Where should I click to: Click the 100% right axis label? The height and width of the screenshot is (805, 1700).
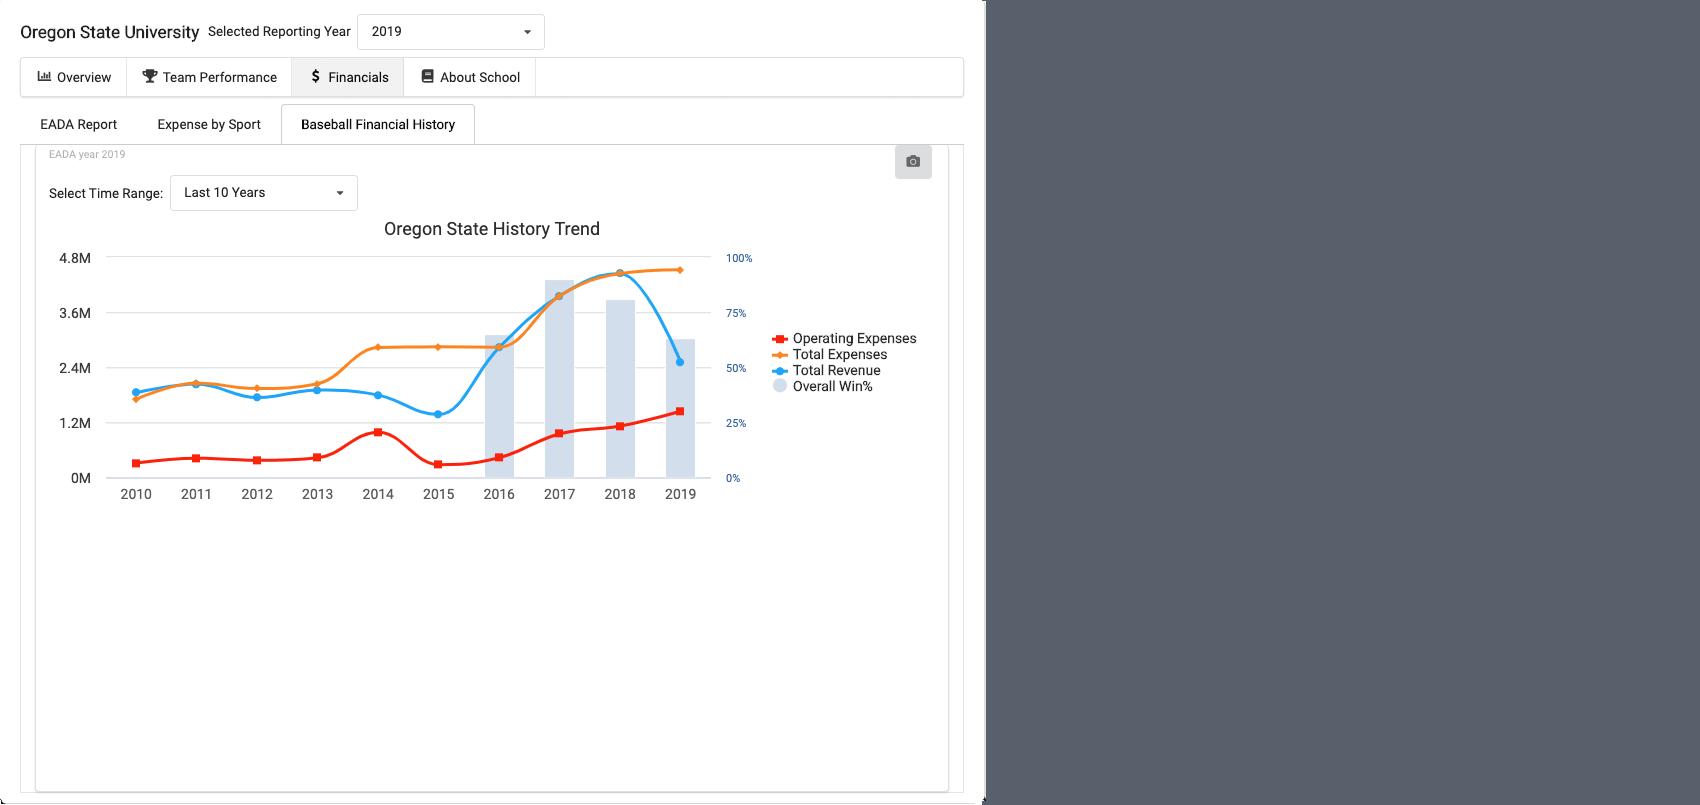(x=739, y=258)
